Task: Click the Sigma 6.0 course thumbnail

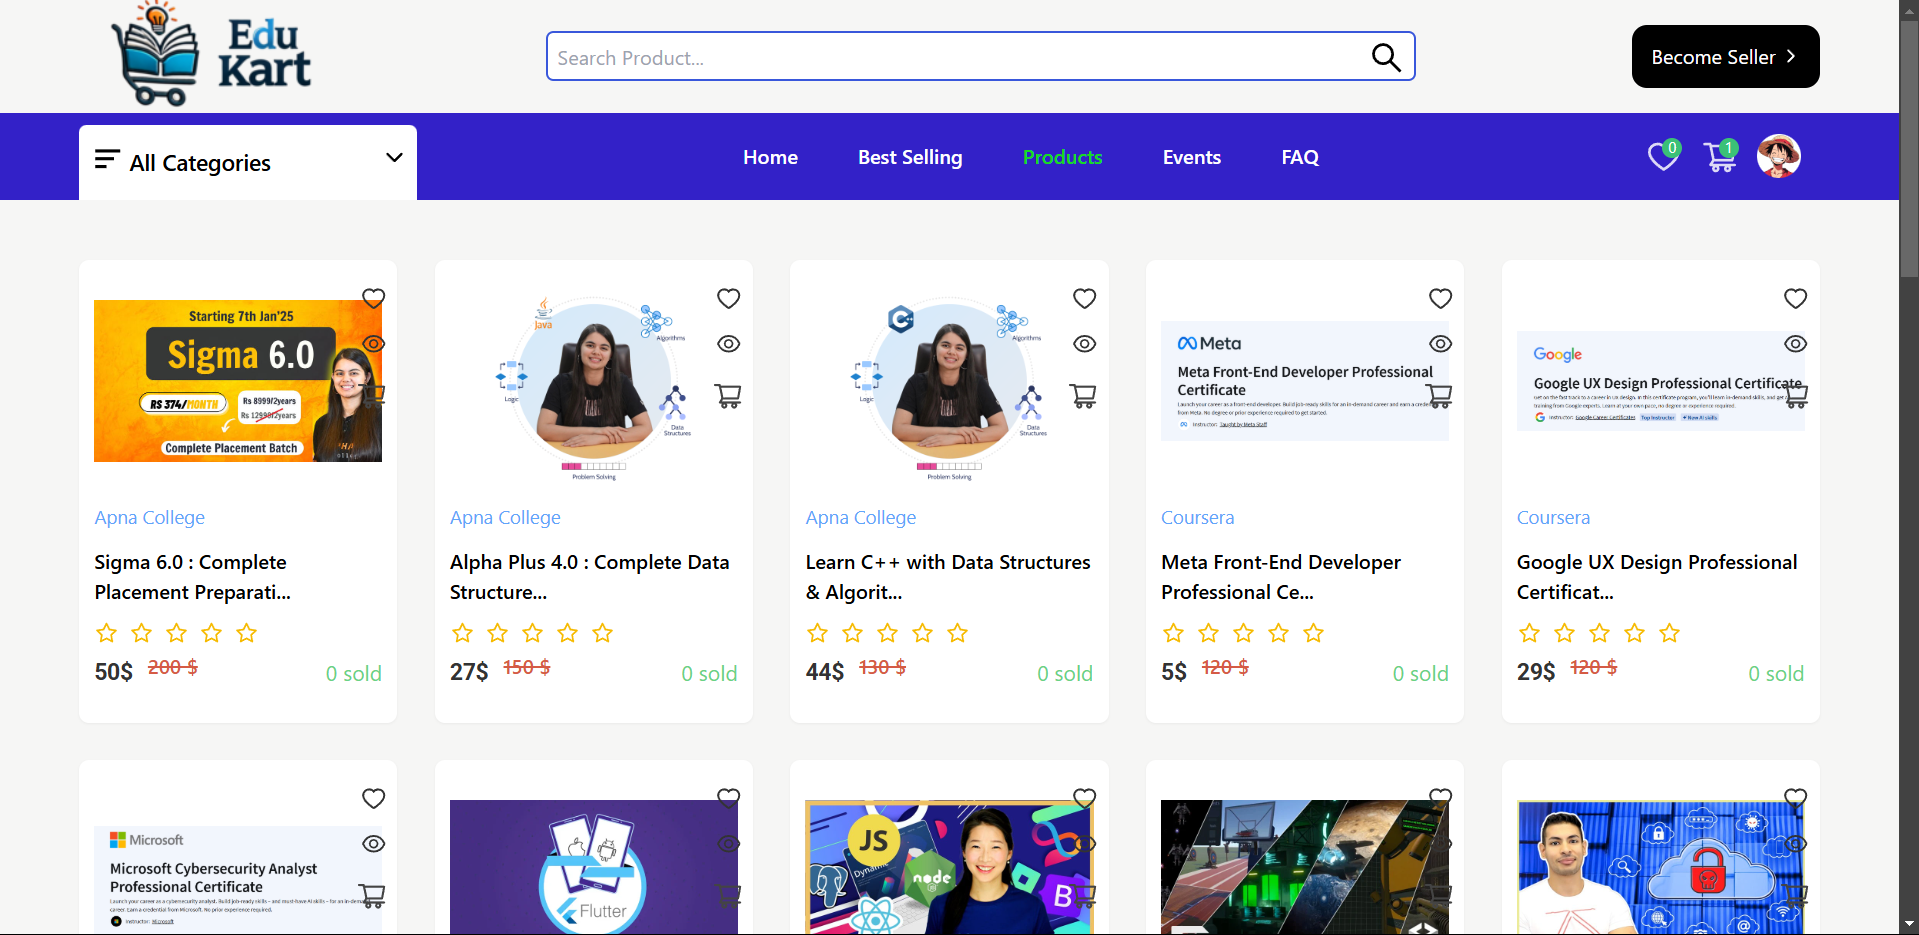Action: (x=238, y=381)
